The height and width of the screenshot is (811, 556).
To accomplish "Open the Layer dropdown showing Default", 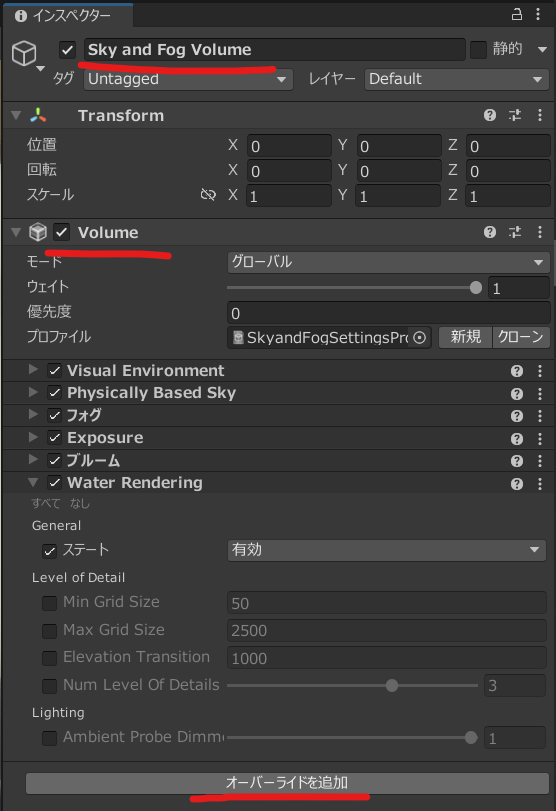I will tap(457, 79).
